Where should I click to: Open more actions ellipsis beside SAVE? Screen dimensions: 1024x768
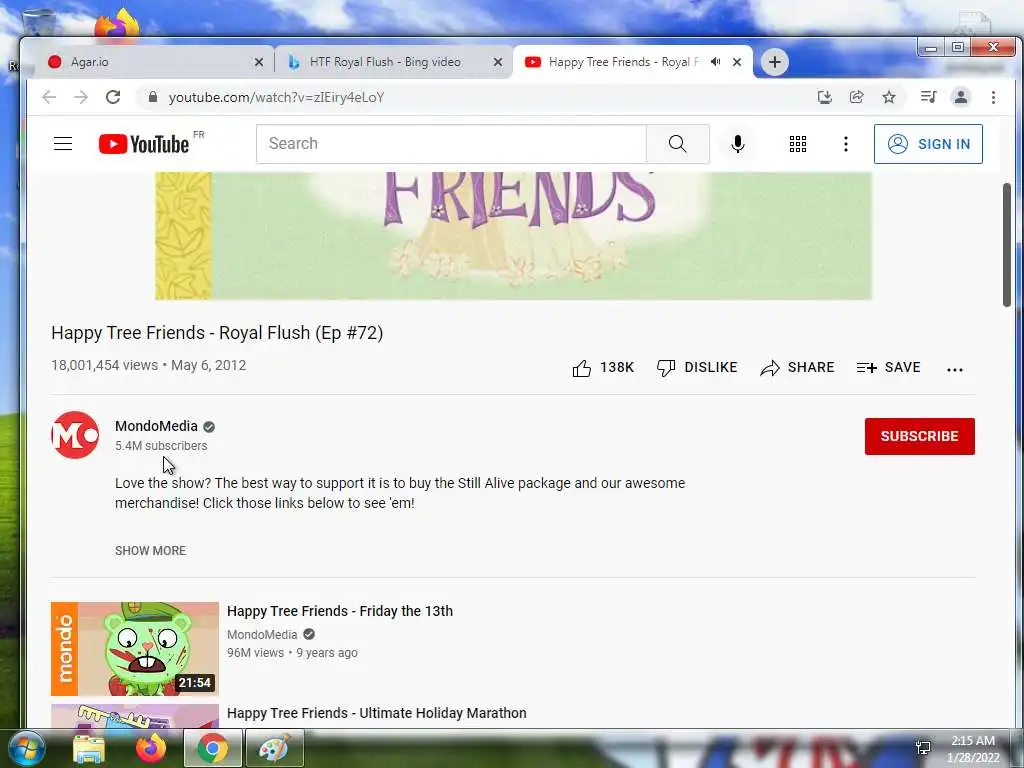pos(955,370)
